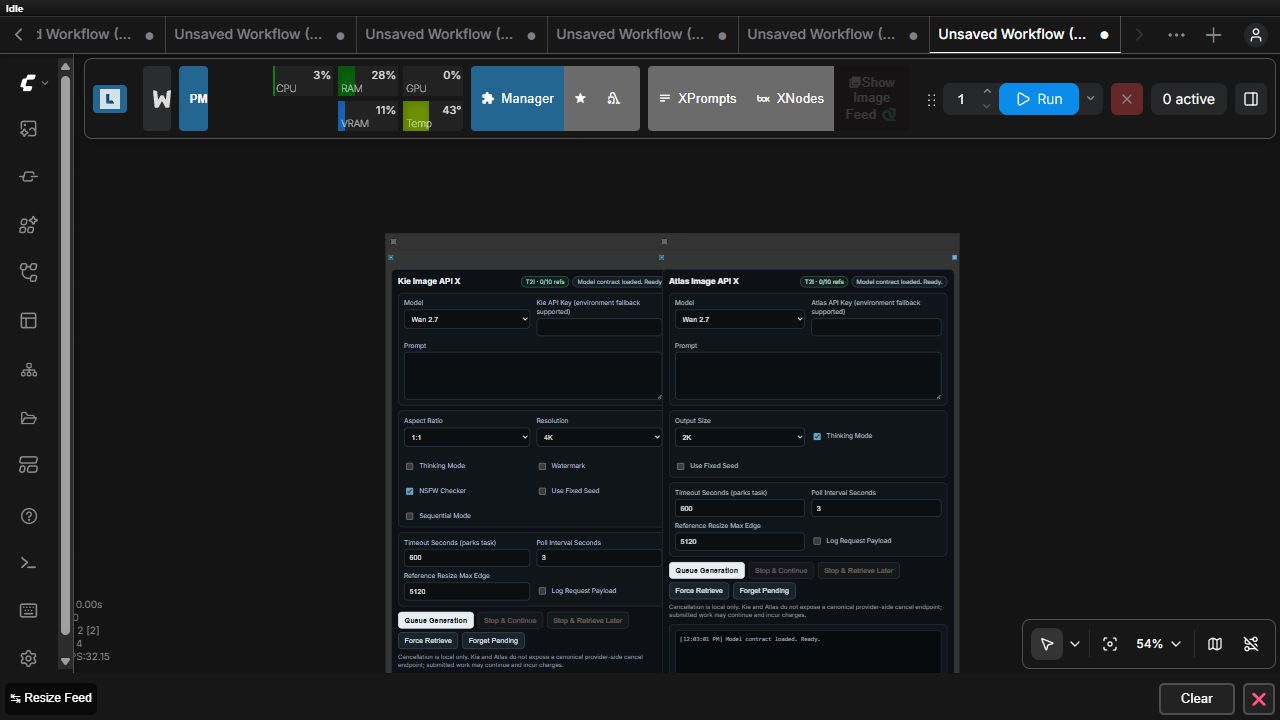Open the help question-mark sidebar icon
1280x720 pixels.
(x=28, y=516)
